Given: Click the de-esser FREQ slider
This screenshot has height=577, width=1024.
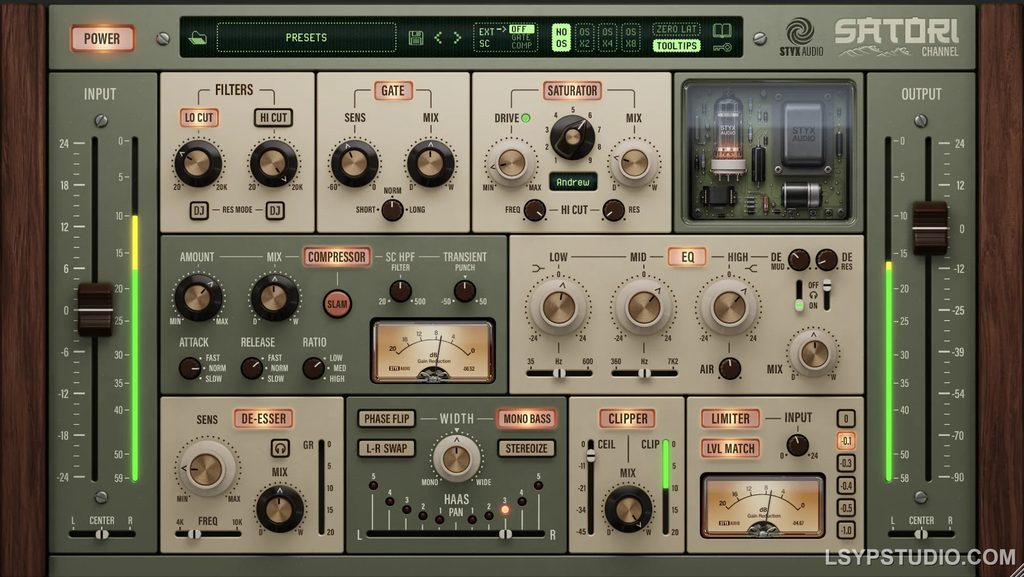Looking at the screenshot, I should point(208,533).
